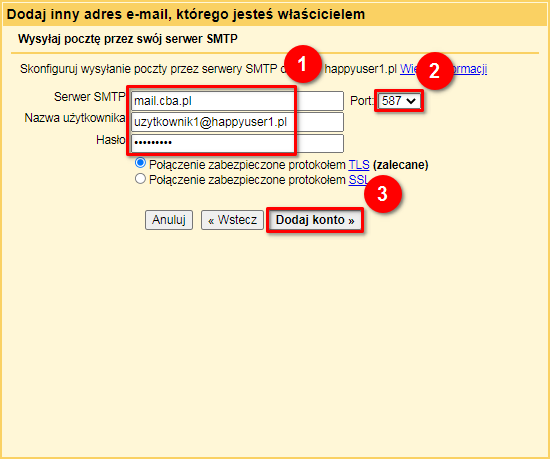Click the Serwer SMTP label text
The image size is (550, 459).
coord(89,97)
